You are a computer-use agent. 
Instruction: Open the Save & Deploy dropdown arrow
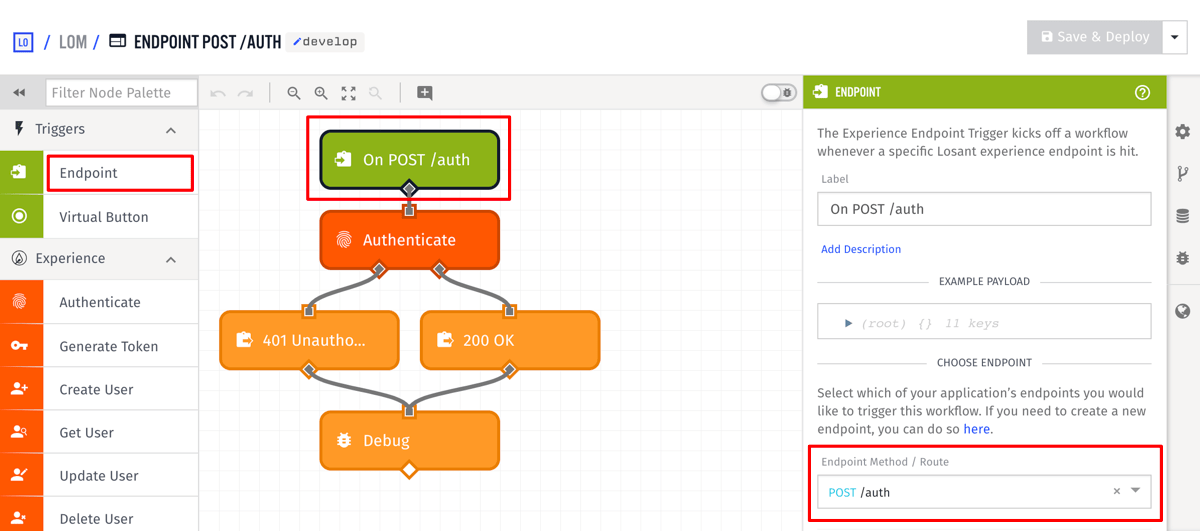pyautogui.click(x=1175, y=37)
